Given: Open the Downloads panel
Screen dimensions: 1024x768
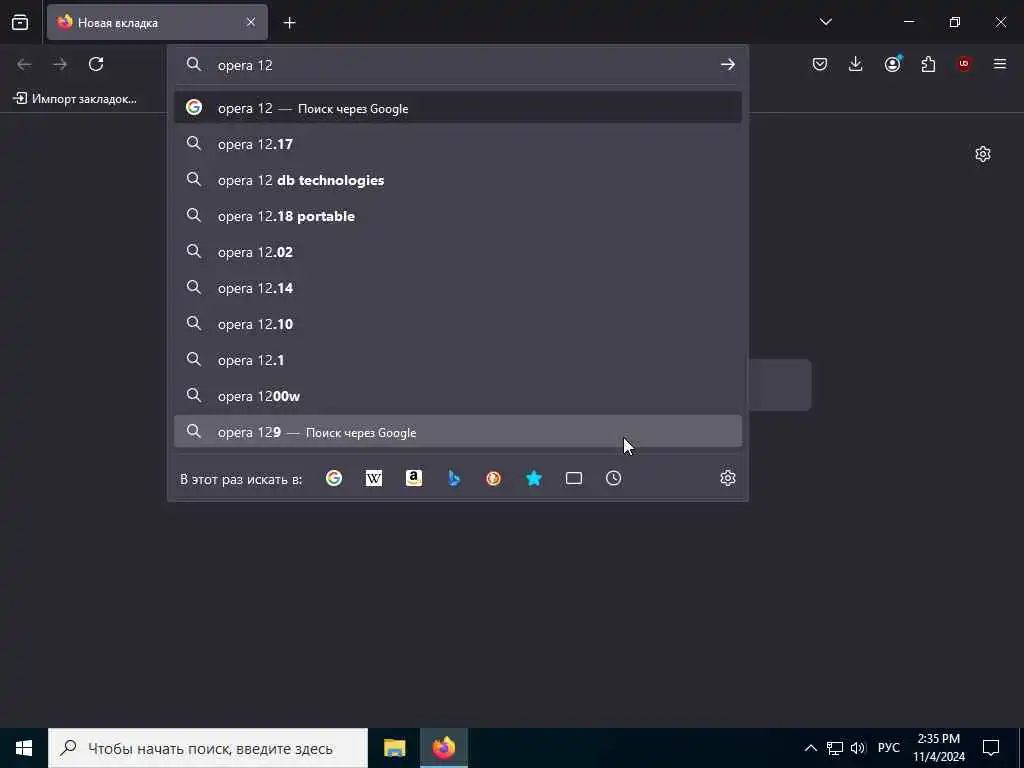Looking at the screenshot, I should (x=856, y=64).
